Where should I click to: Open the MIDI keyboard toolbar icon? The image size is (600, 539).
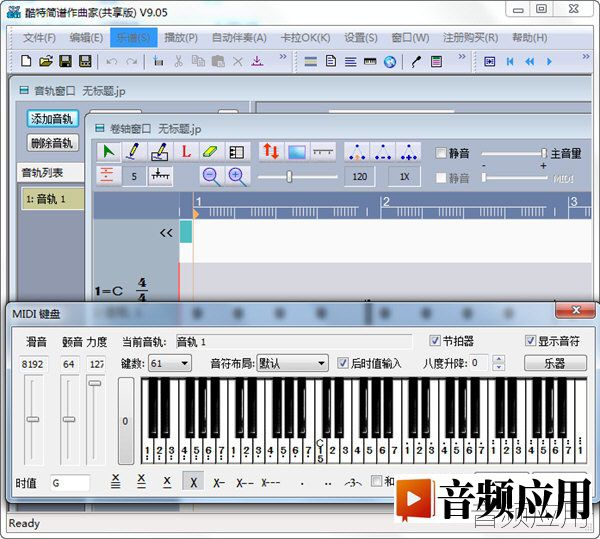pos(370,61)
